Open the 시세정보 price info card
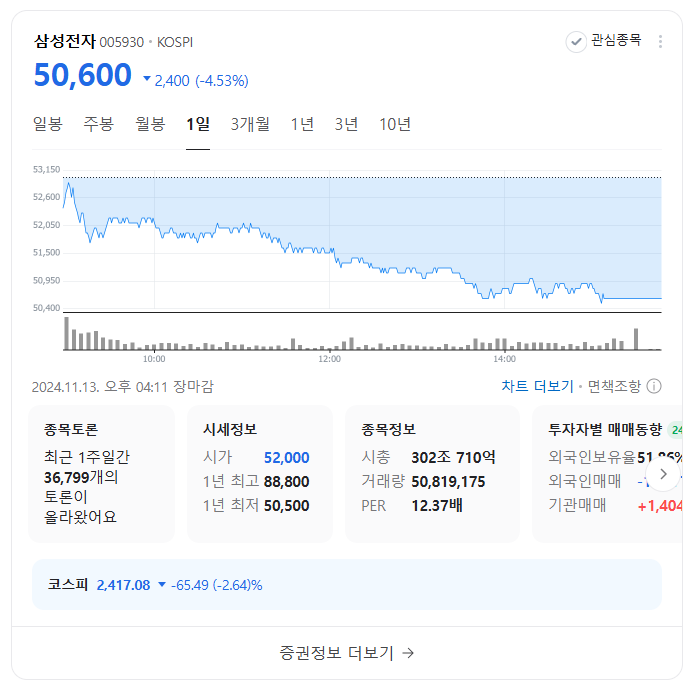This screenshot has height=688, width=691. pyautogui.click(x=260, y=474)
